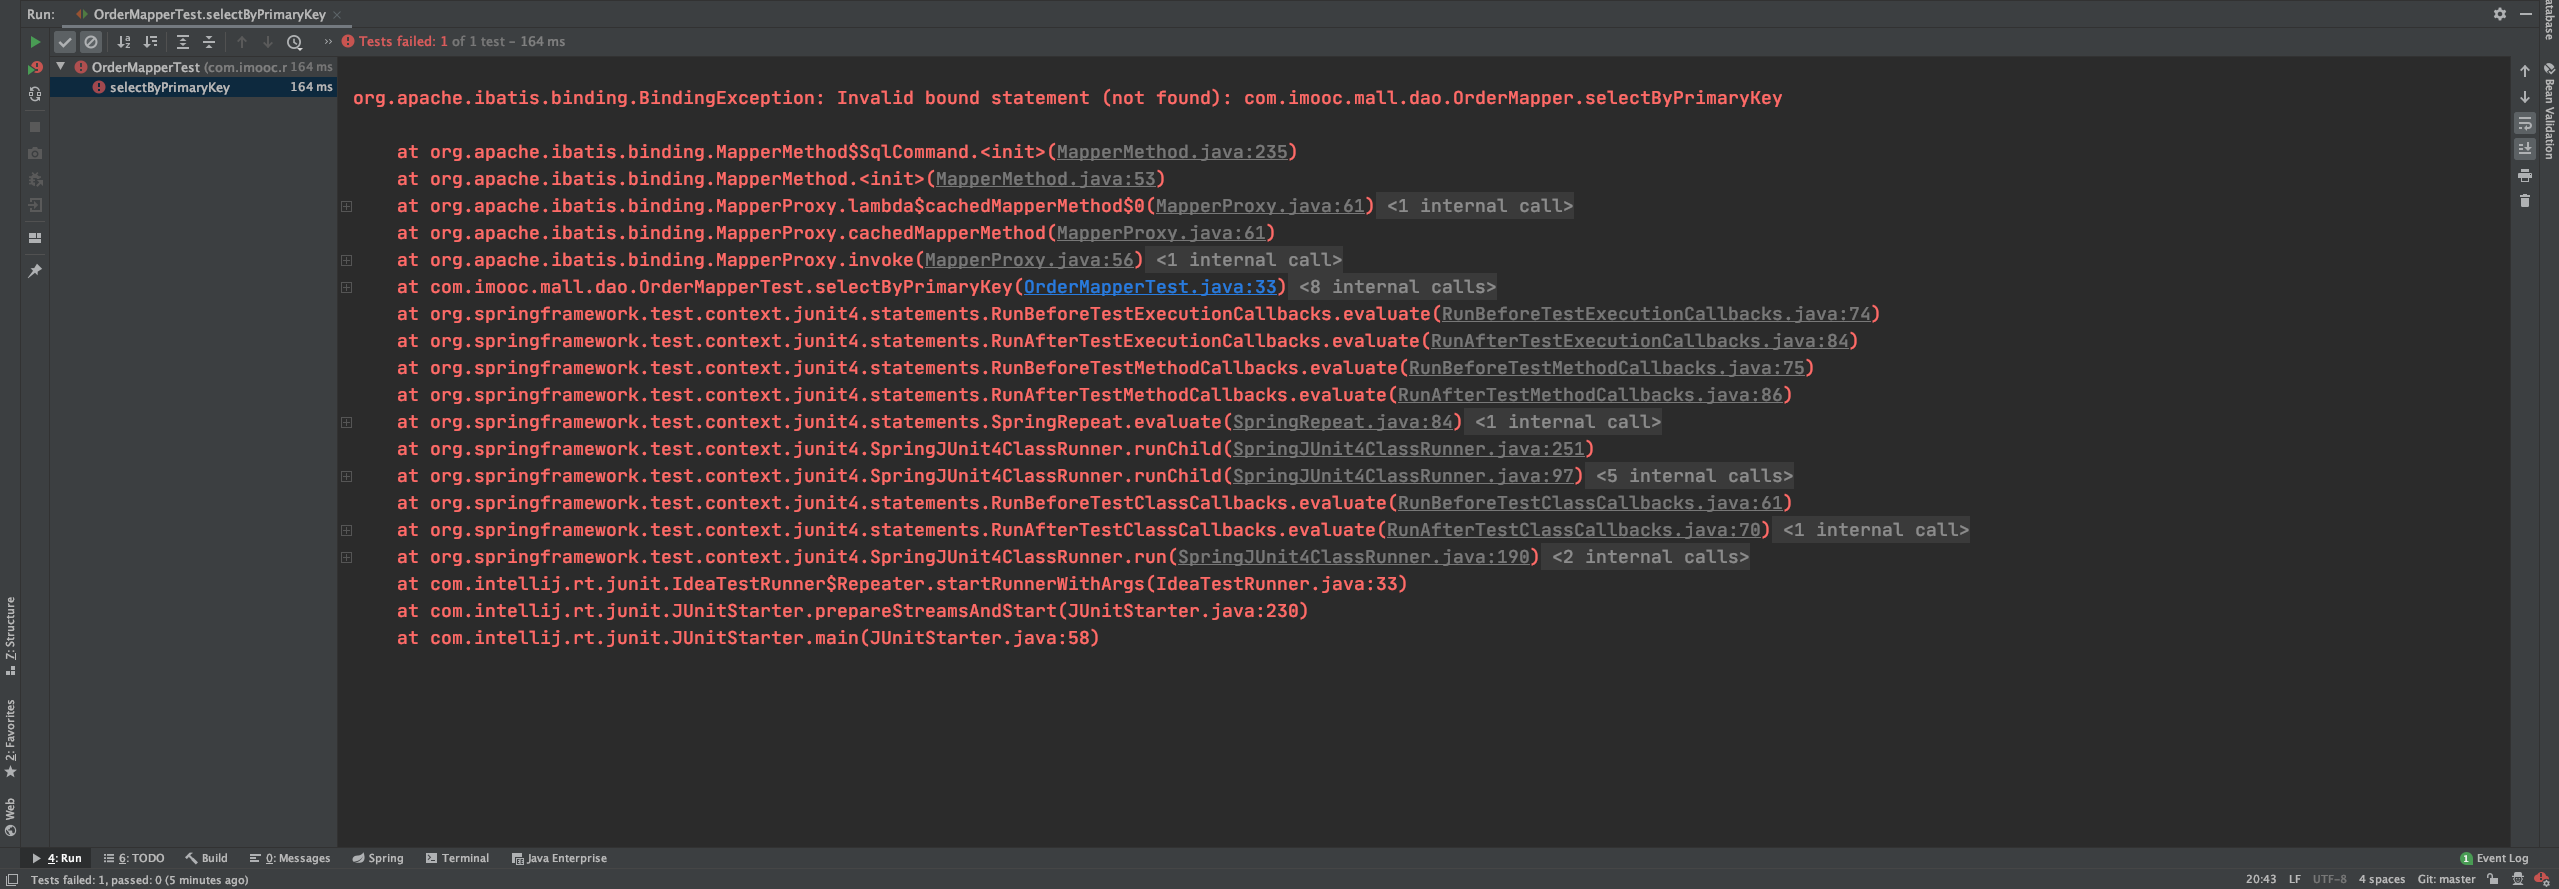Go to previous failed test arrow

pos(241,42)
